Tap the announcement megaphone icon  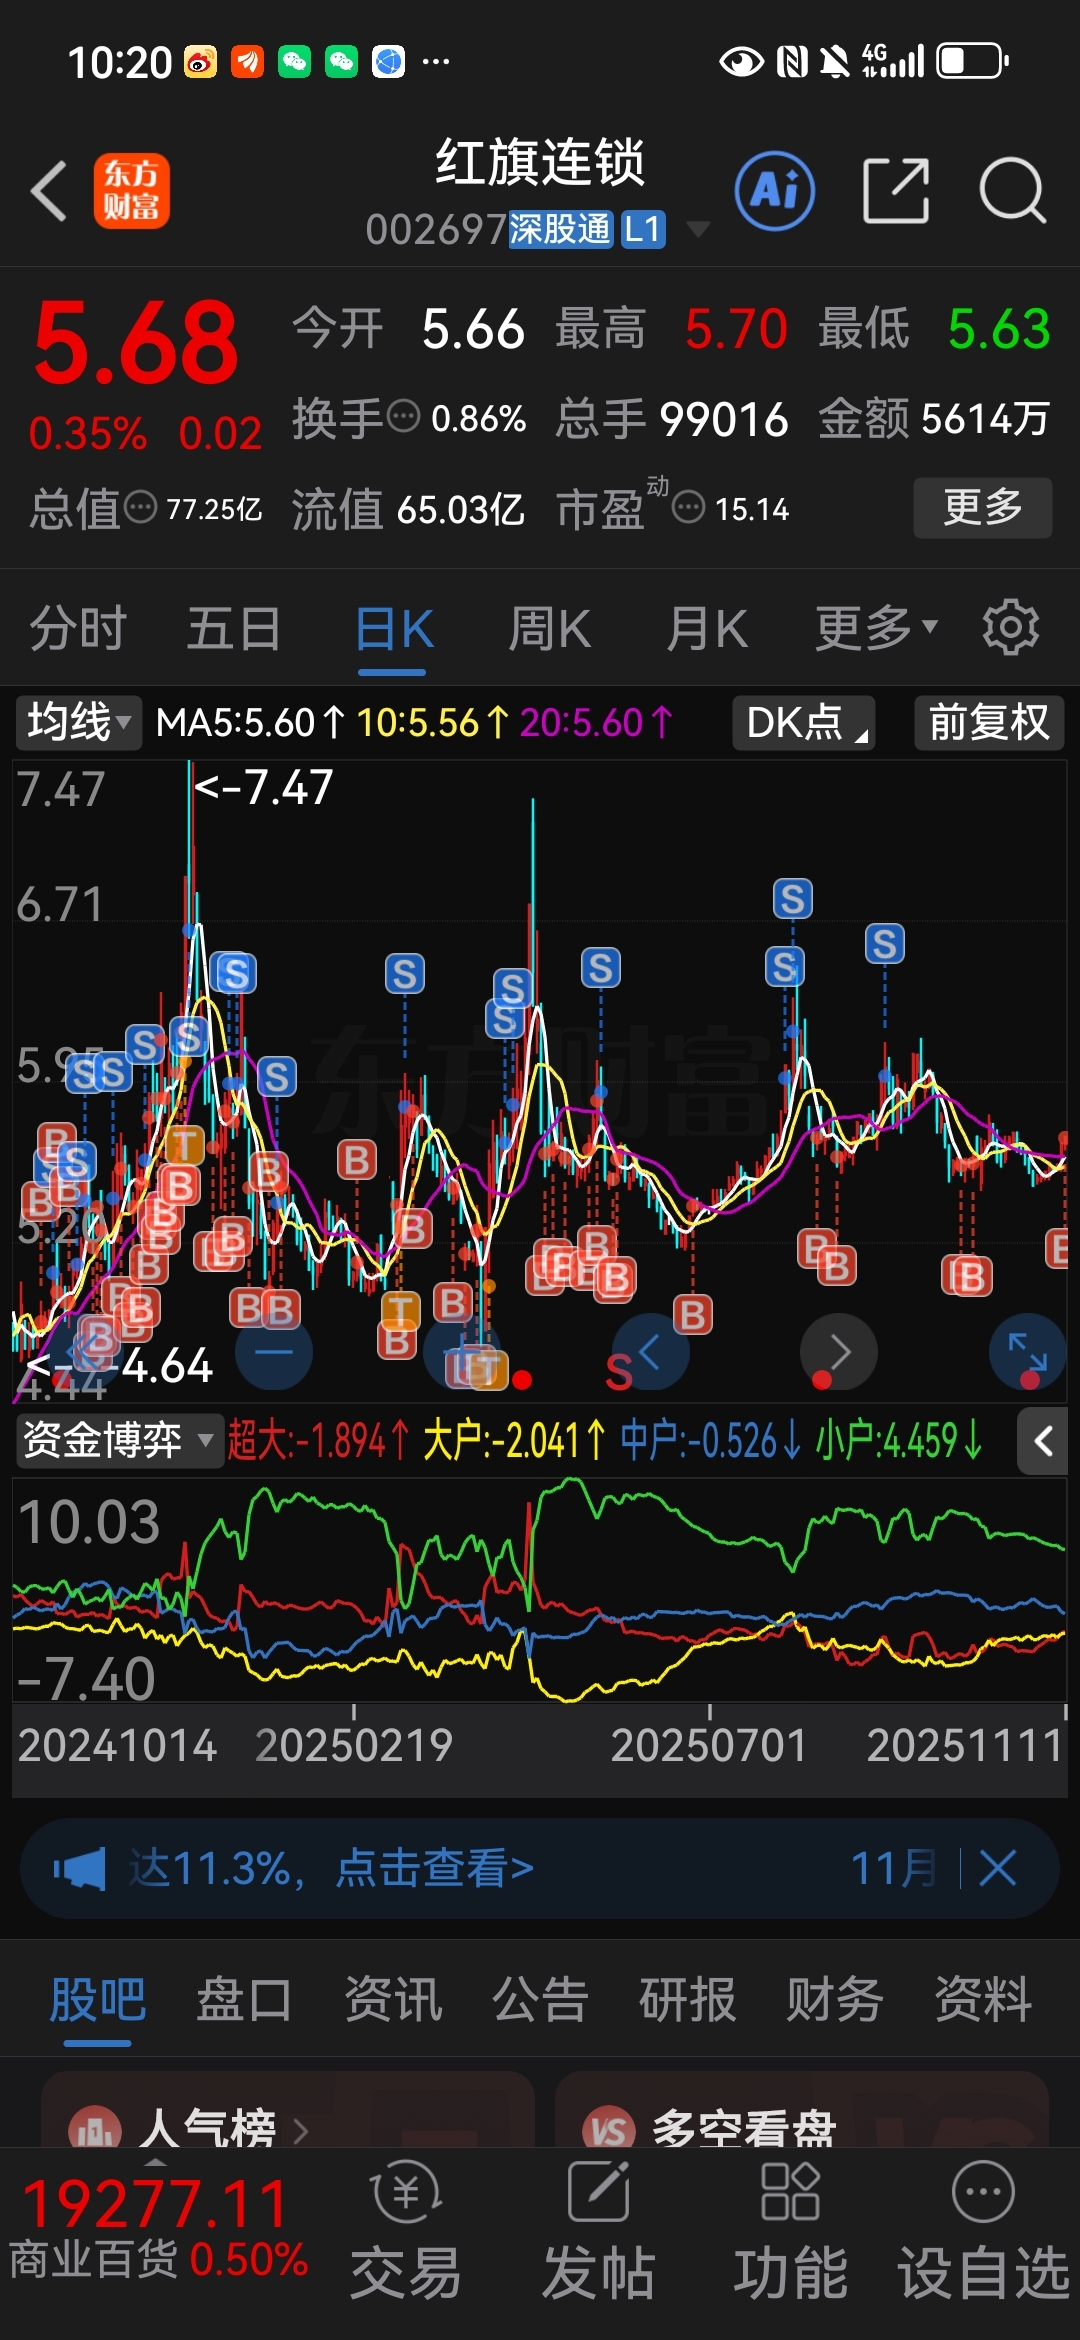pos(80,1868)
